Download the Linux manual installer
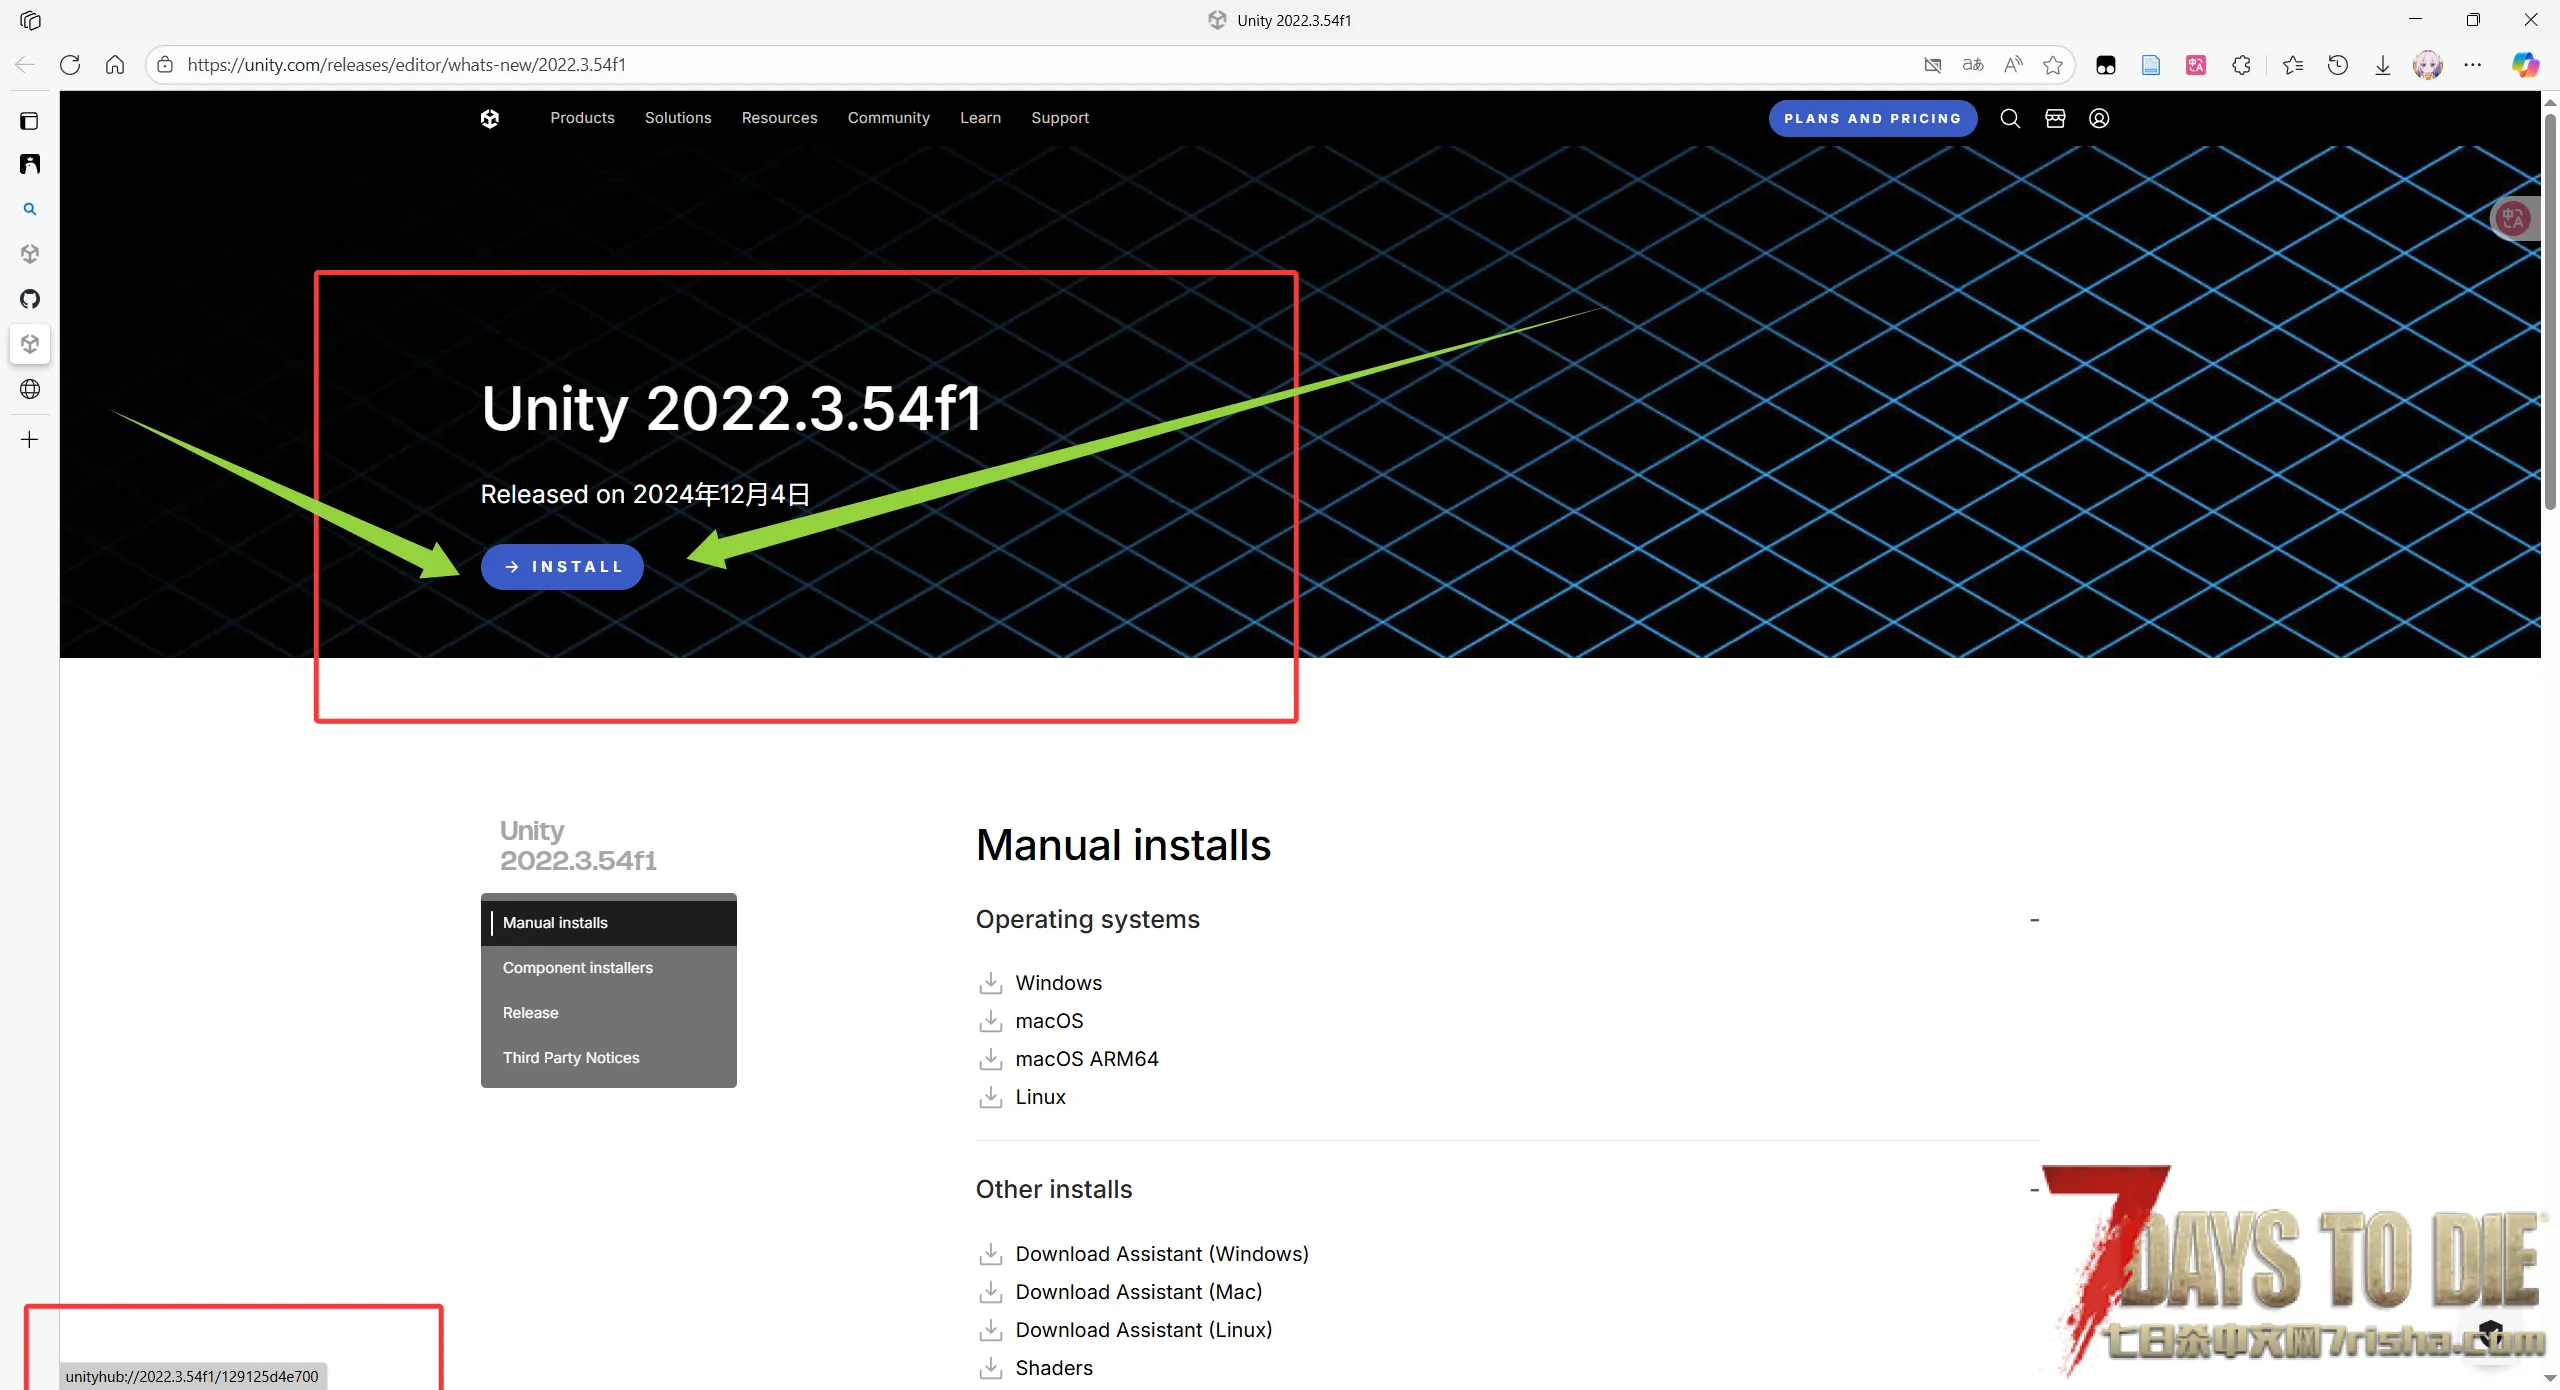 point(1022,1097)
